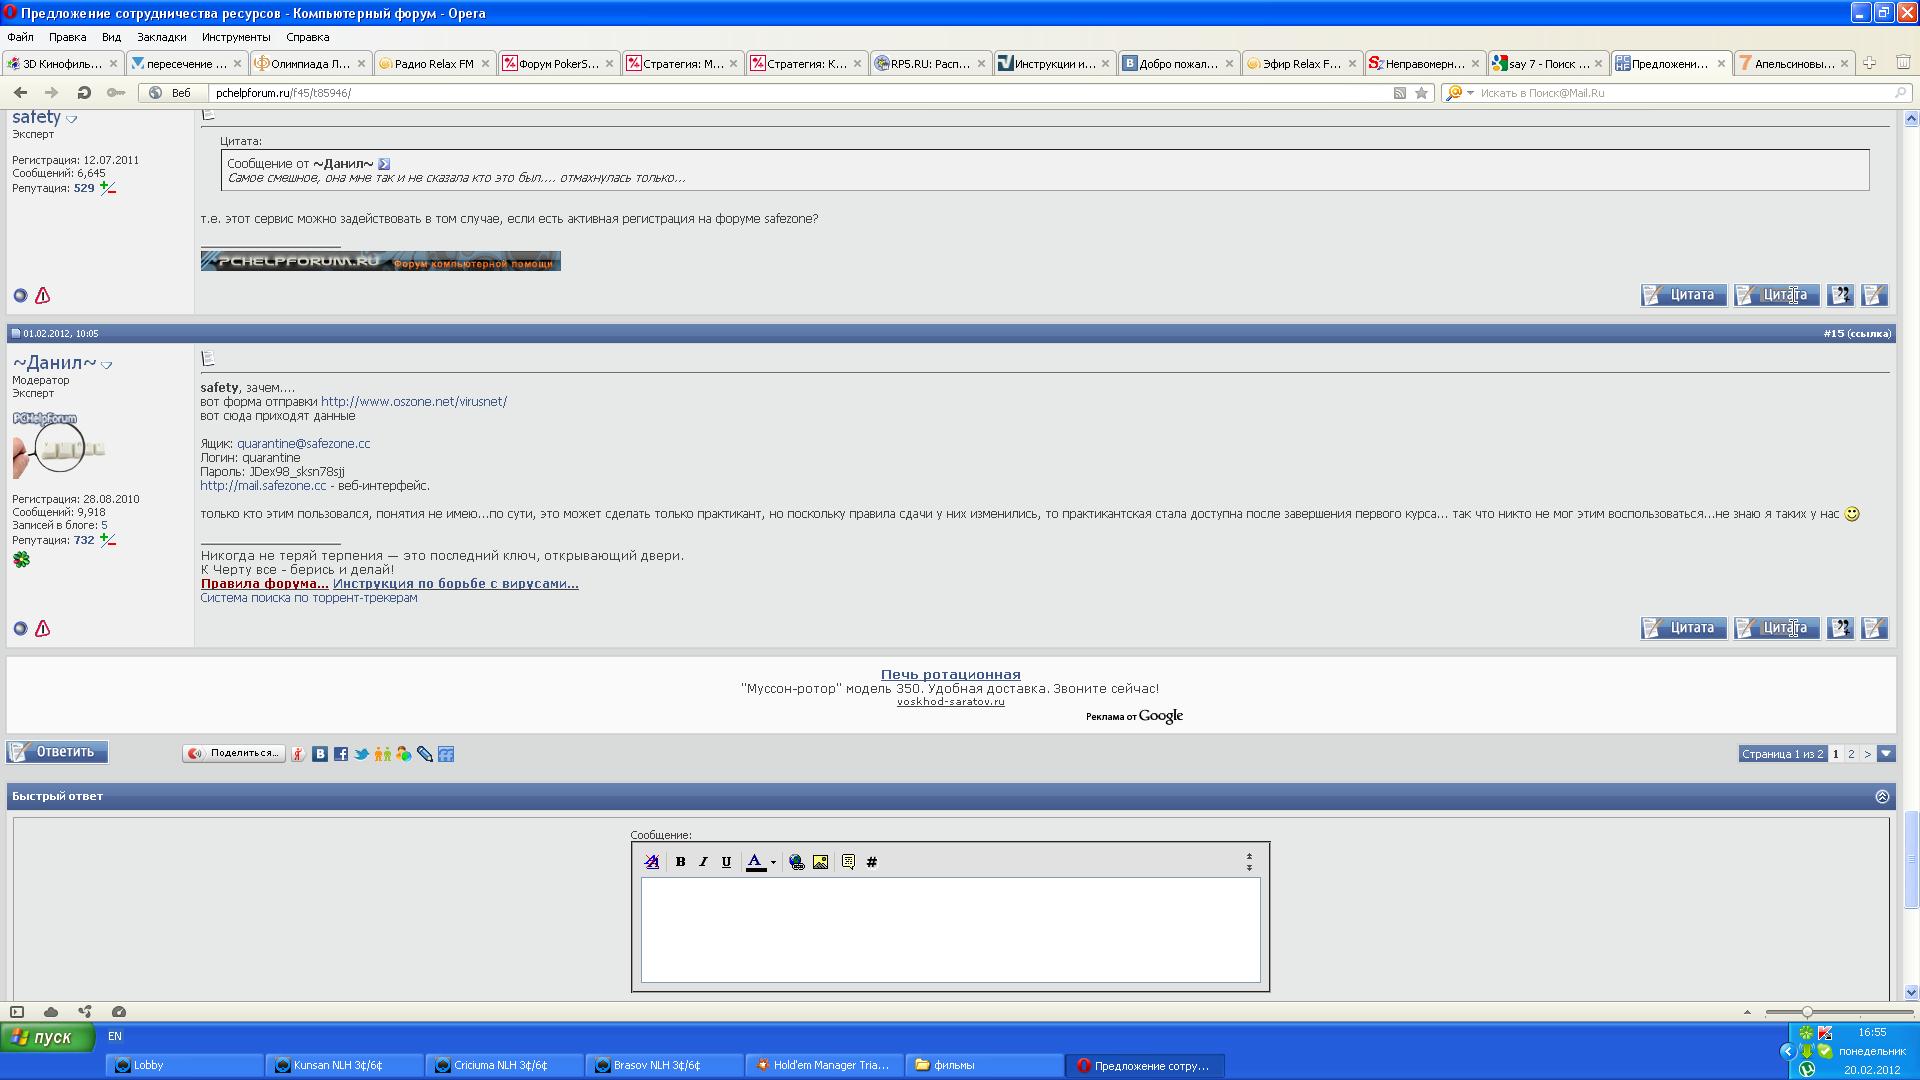Expand ~Данил~ username dropdown menu
The height and width of the screenshot is (1080, 1920).
107,365
